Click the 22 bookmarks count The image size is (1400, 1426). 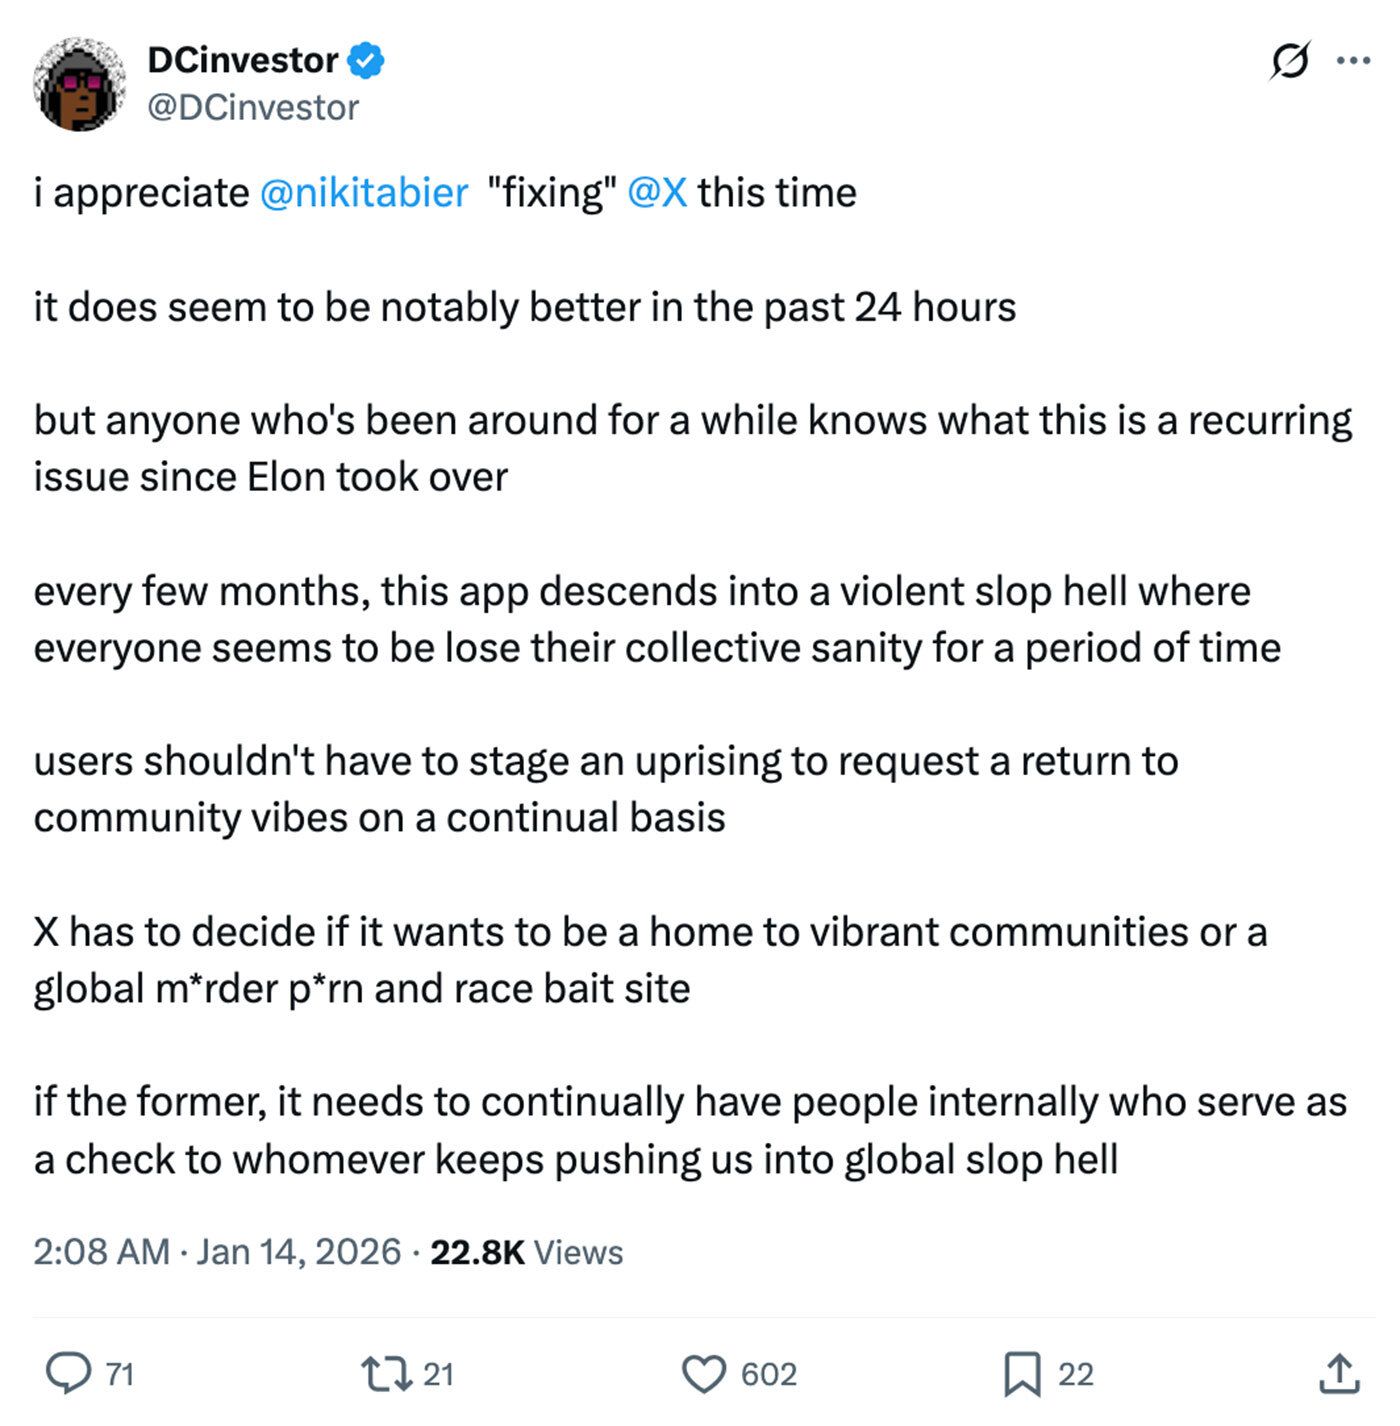tap(1076, 1374)
